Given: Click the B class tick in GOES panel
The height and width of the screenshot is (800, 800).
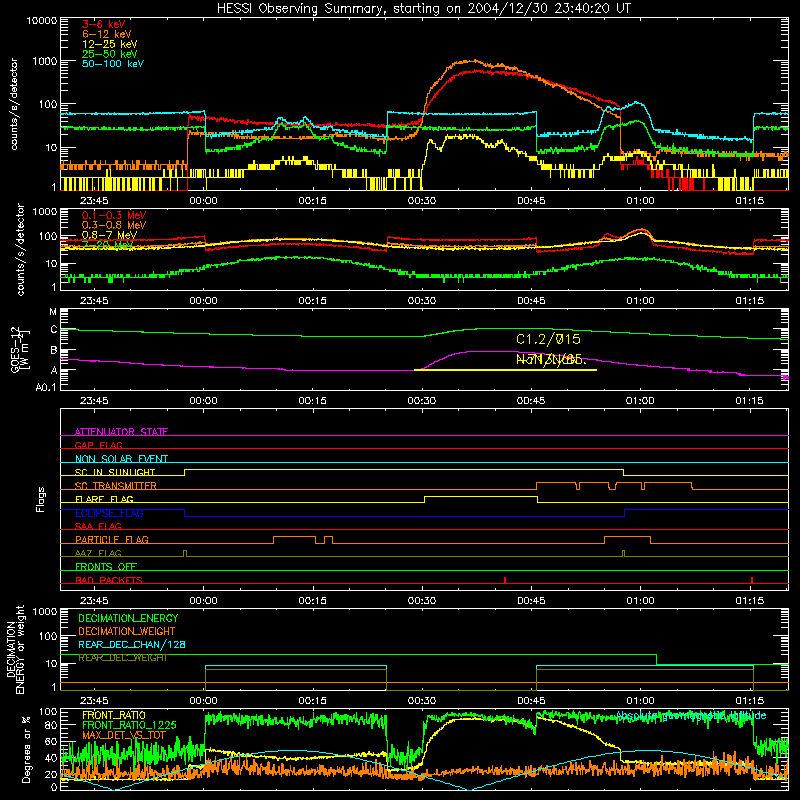Looking at the screenshot, I should [x=54, y=351].
